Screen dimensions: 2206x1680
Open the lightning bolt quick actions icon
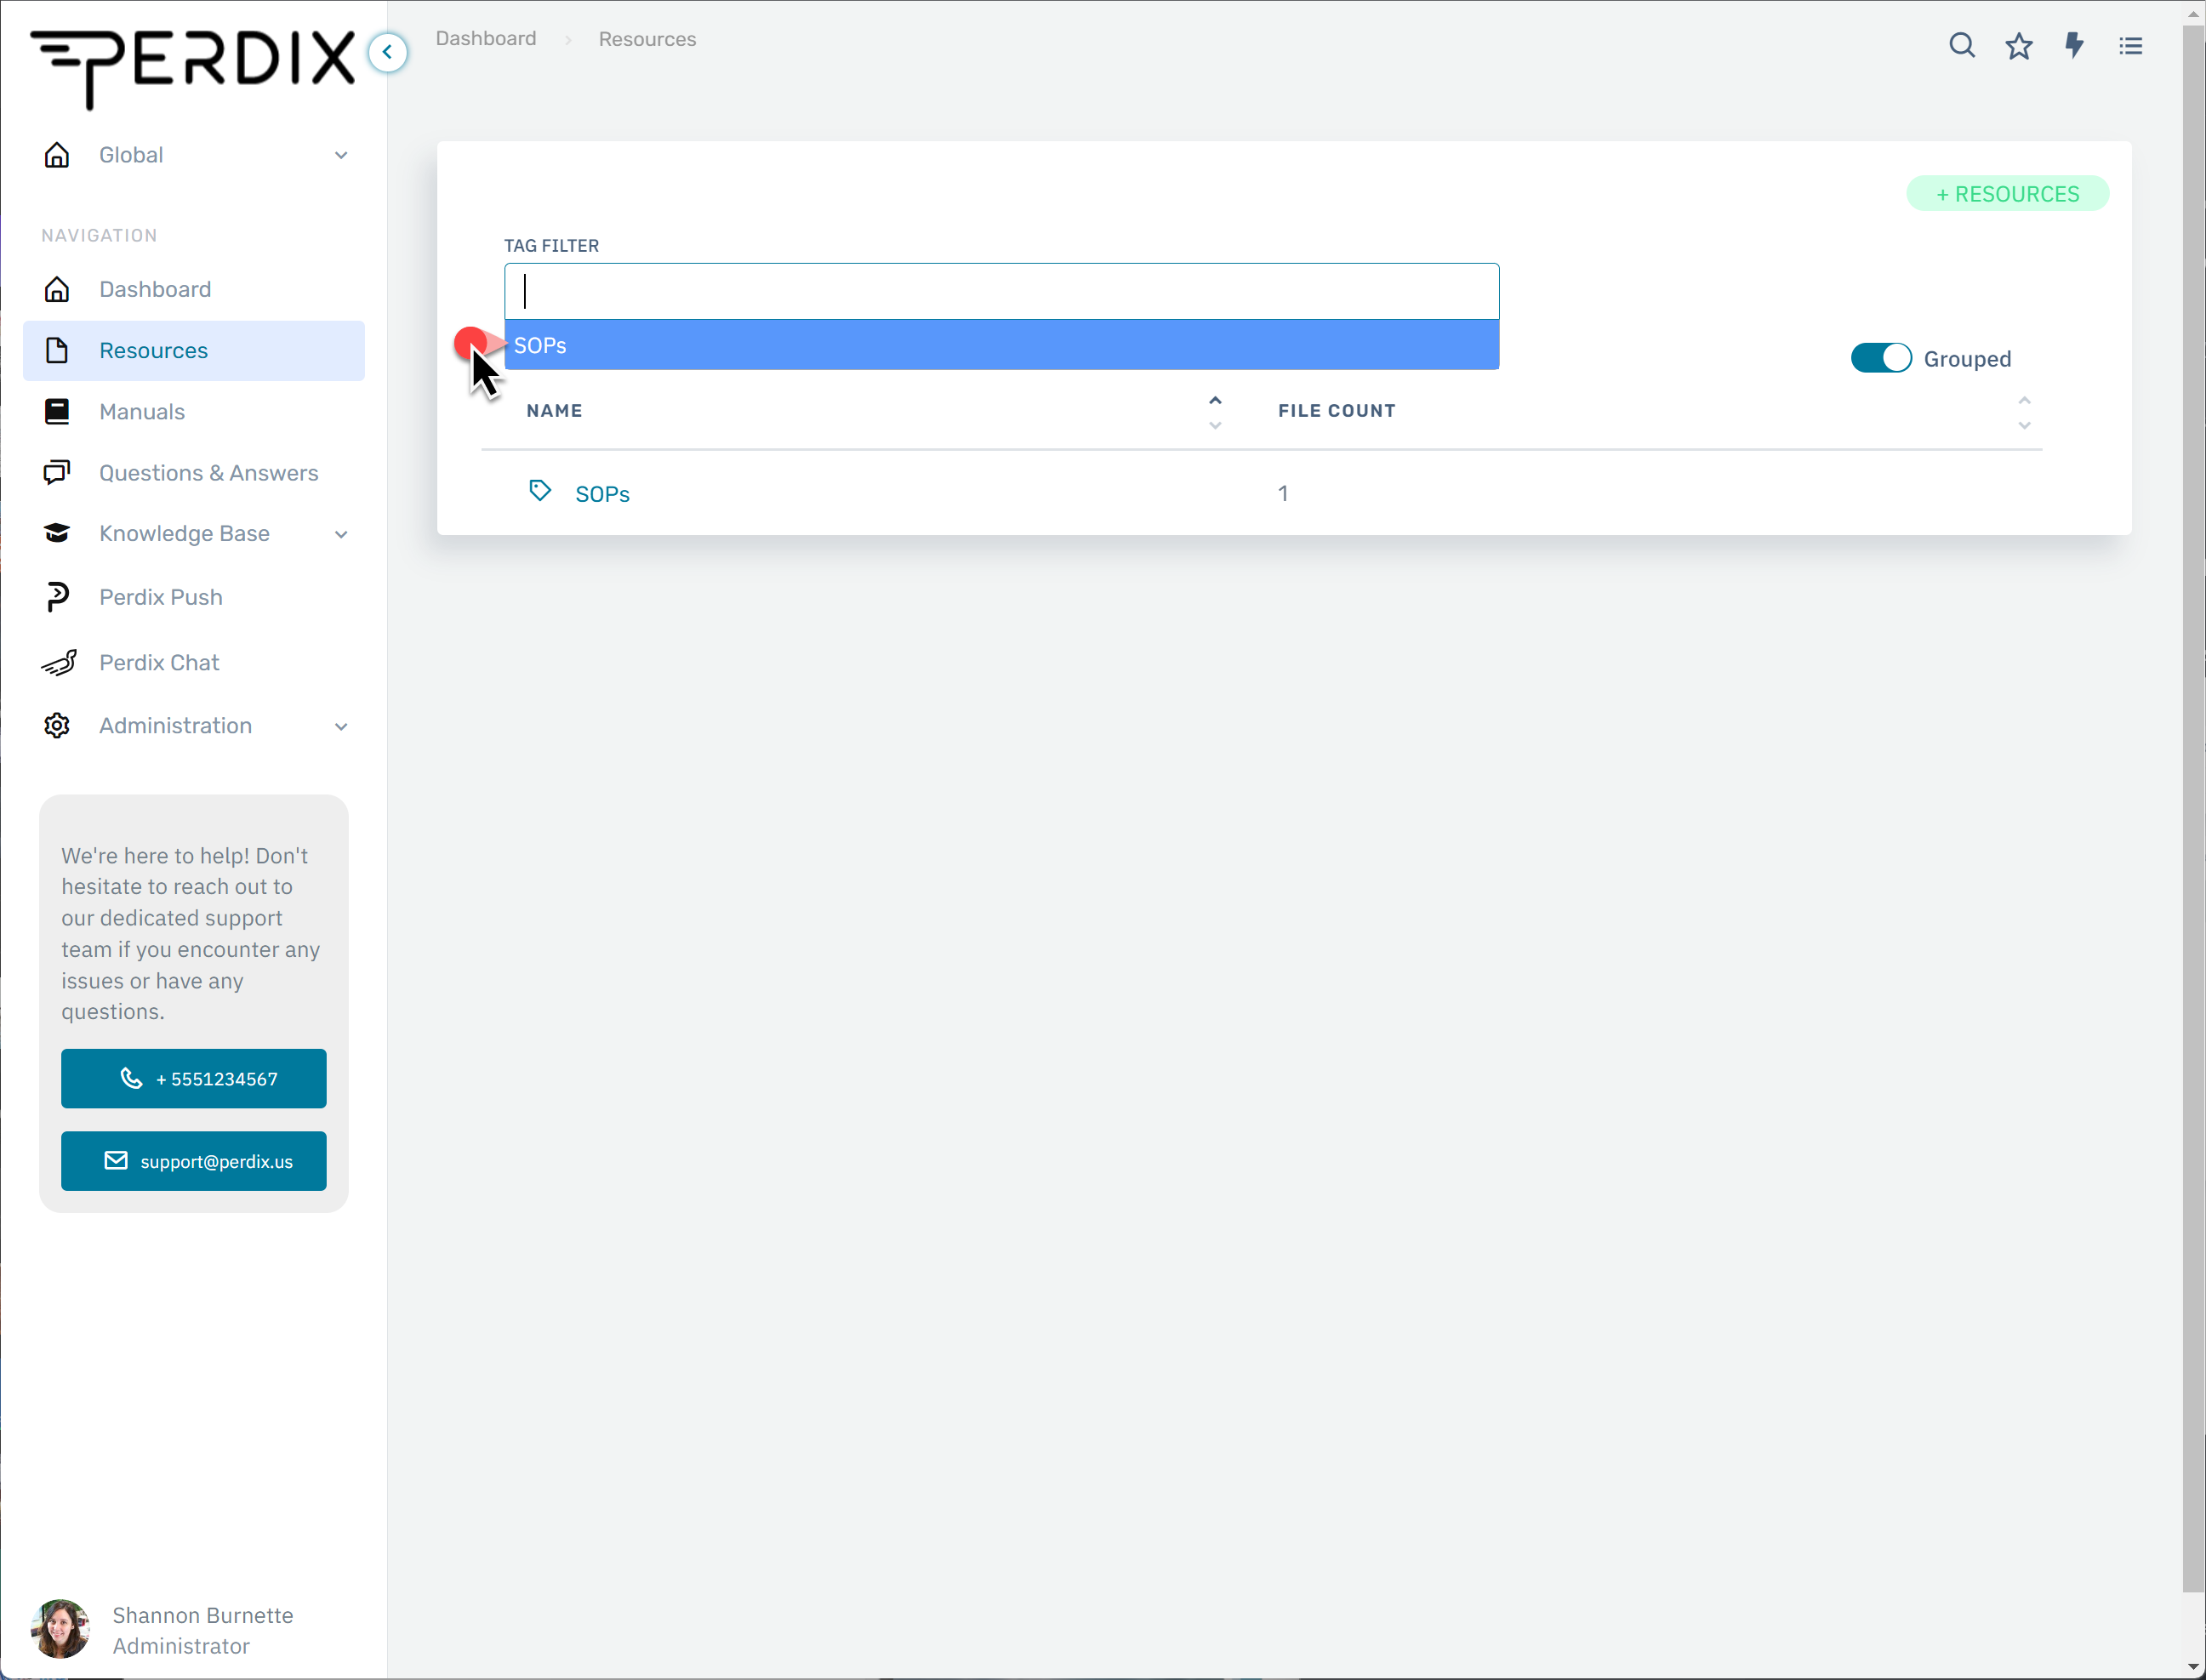[2074, 46]
